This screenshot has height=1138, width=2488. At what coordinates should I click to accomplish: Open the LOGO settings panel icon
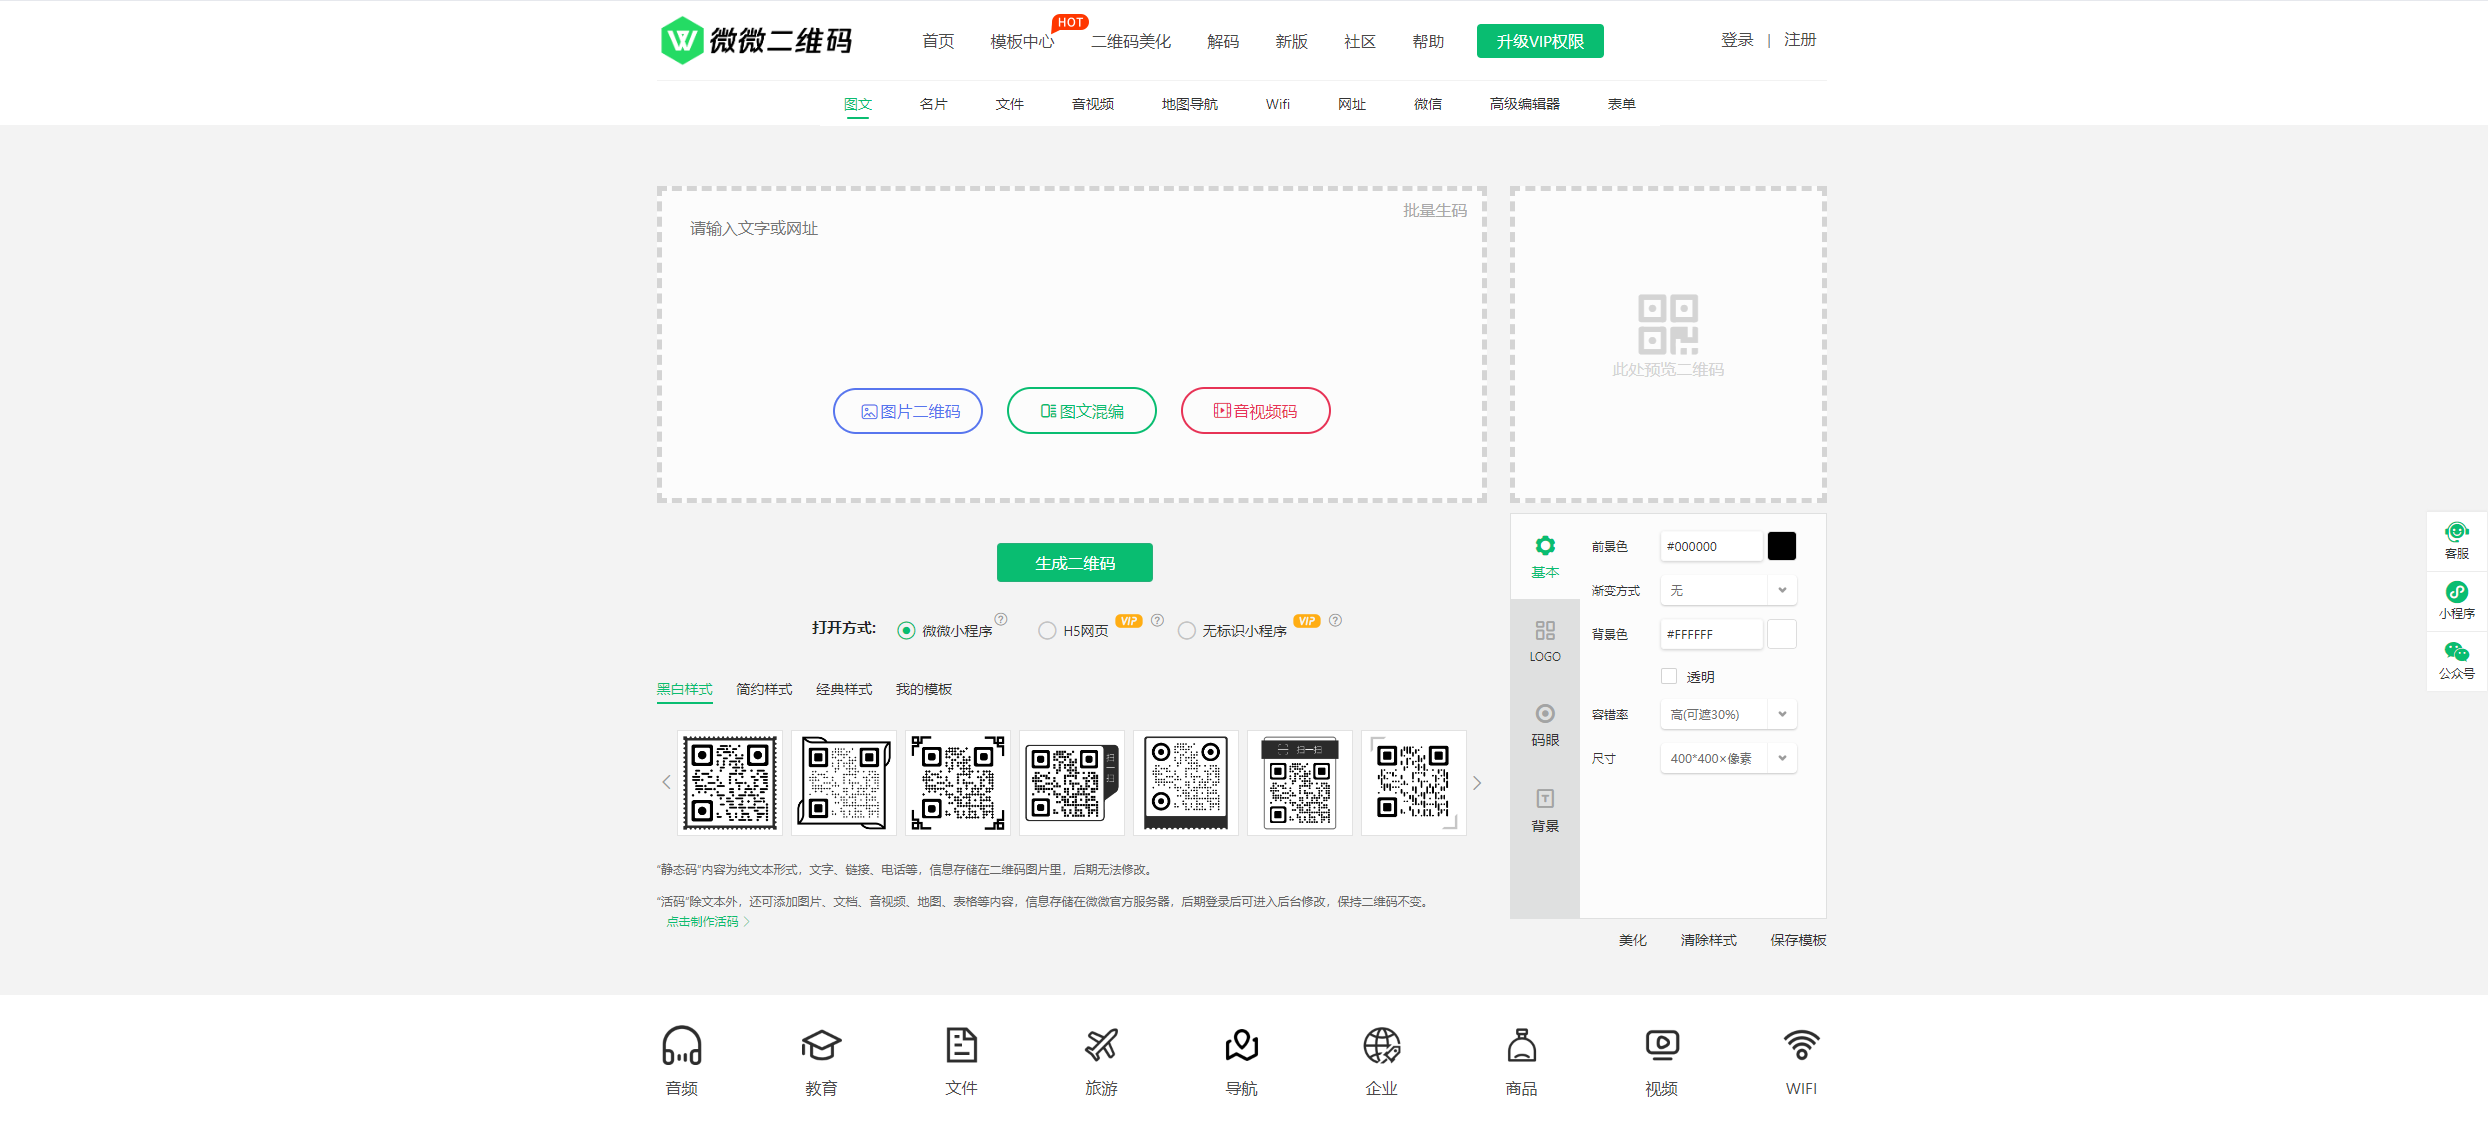click(1545, 631)
